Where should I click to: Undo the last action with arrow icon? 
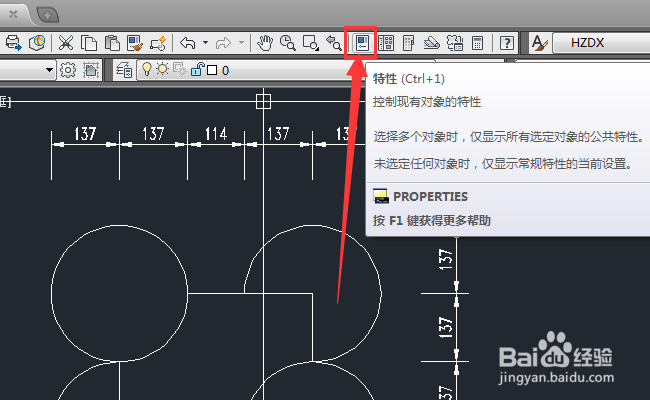188,43
